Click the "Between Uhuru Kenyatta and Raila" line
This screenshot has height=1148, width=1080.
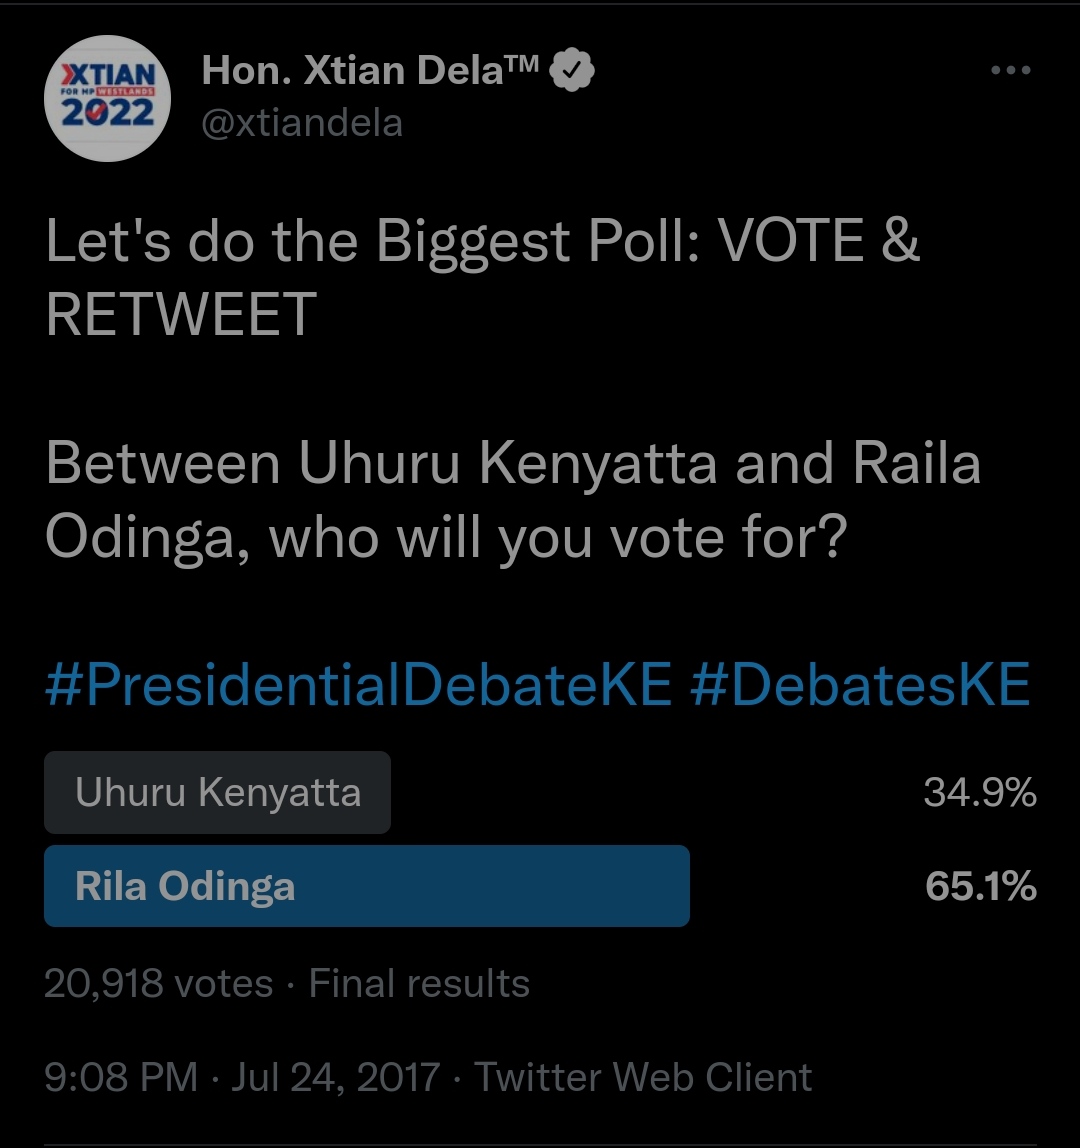513,464
